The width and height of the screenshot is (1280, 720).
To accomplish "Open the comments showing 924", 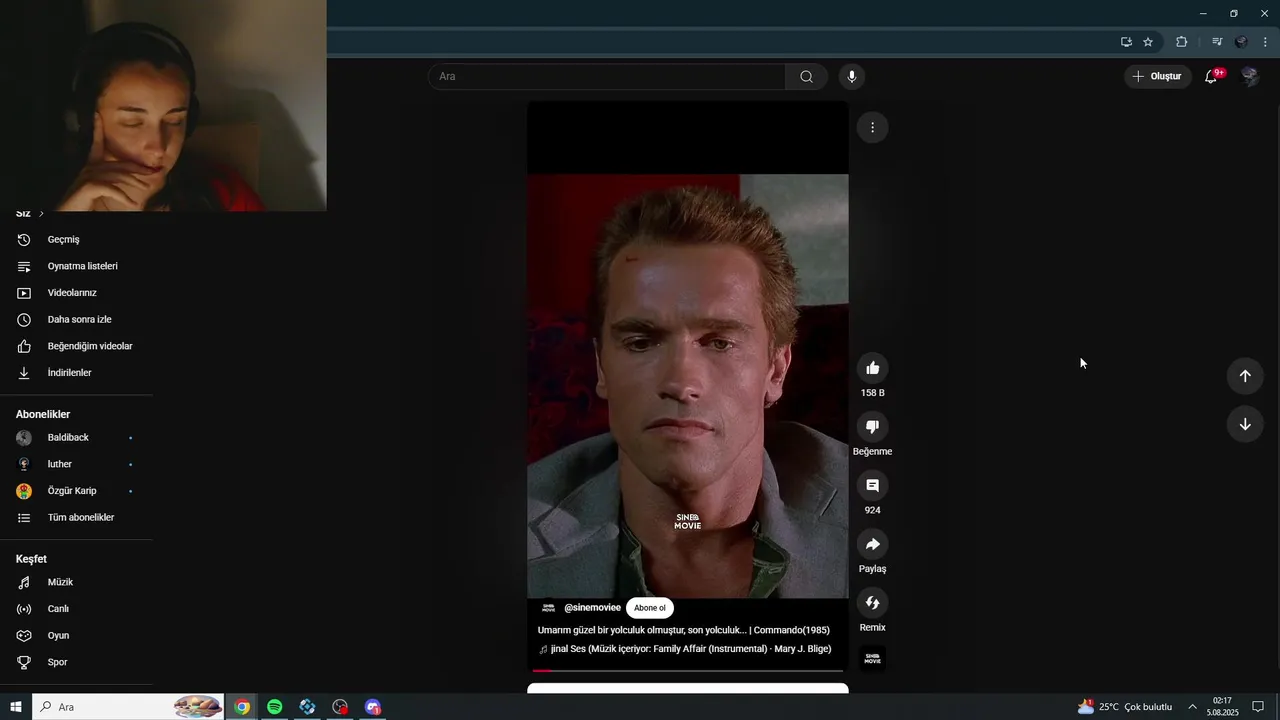I will (x=872, y=486).
